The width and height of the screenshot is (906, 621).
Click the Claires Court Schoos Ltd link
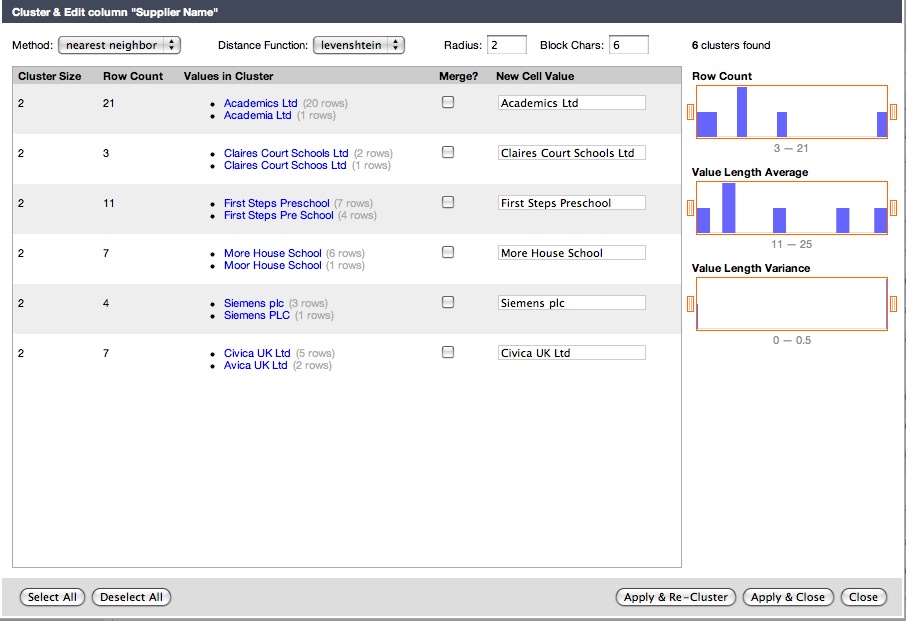(x=285, y=165)
